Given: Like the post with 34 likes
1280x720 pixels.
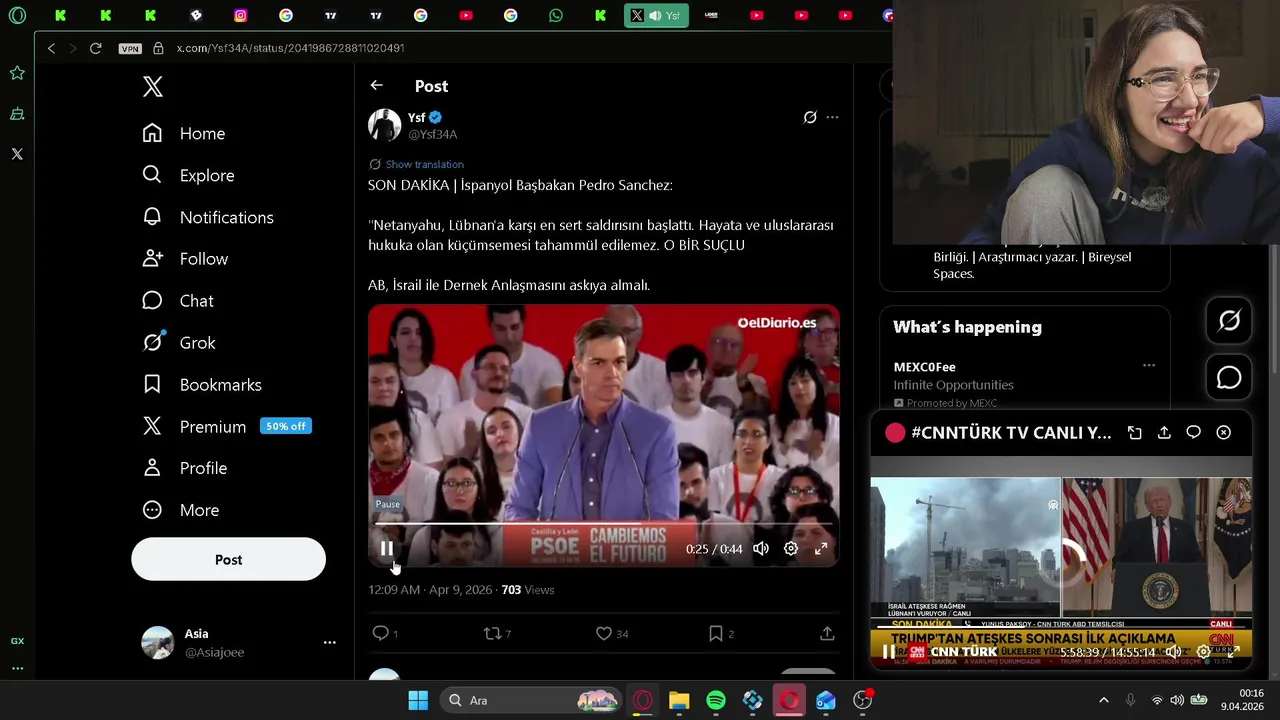Looking at the screenshot, I should [604, 633].
